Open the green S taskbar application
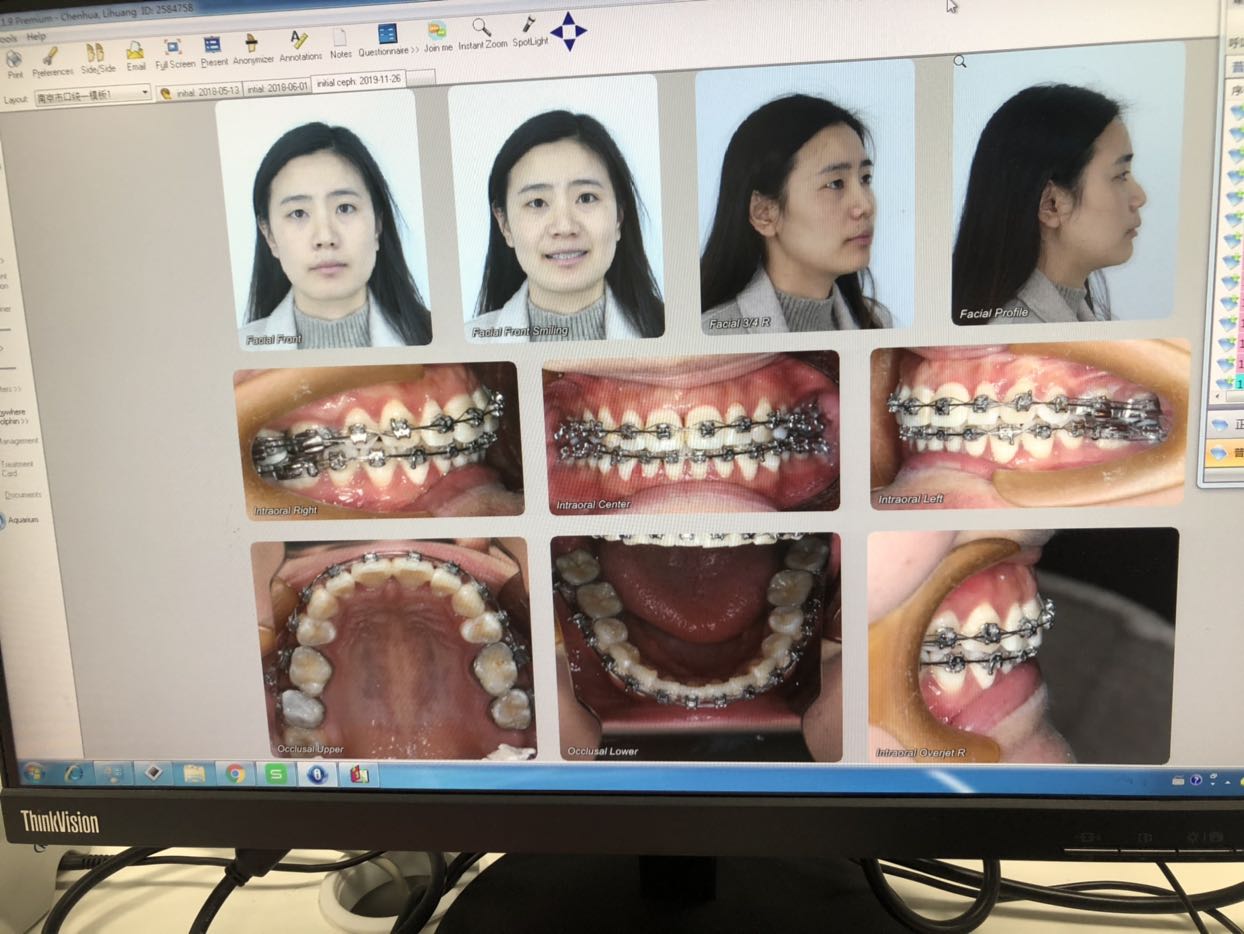The height and width of the screenshot is (934, 1244). [275, 774]
